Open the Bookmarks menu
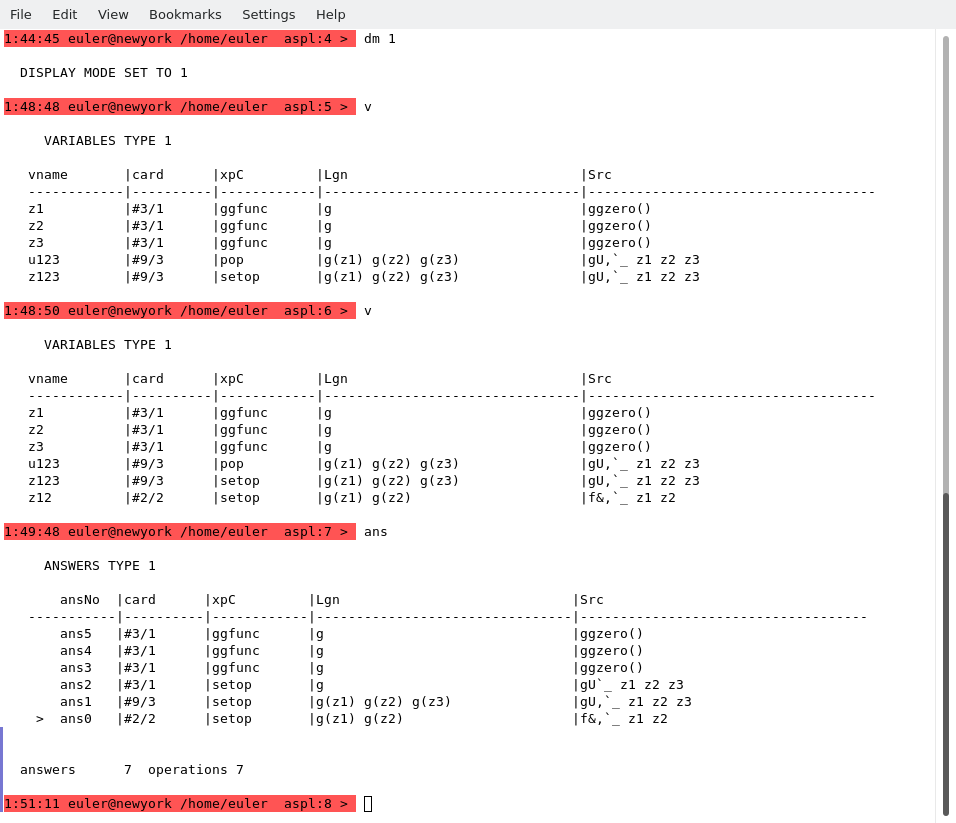 [185, 14]
